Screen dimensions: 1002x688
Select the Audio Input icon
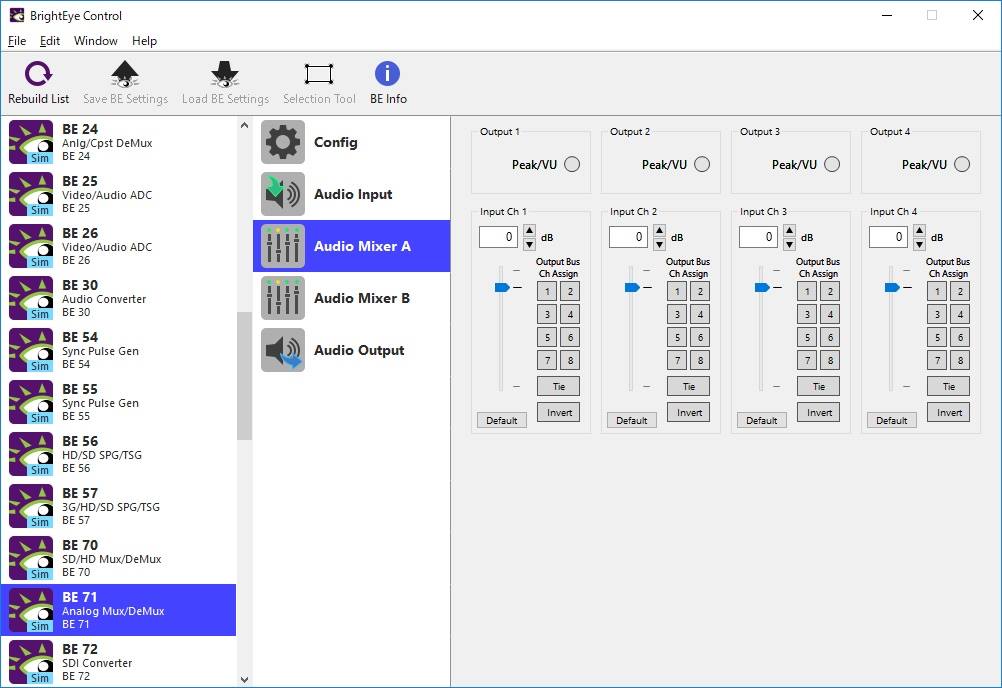tap(283, 194)
